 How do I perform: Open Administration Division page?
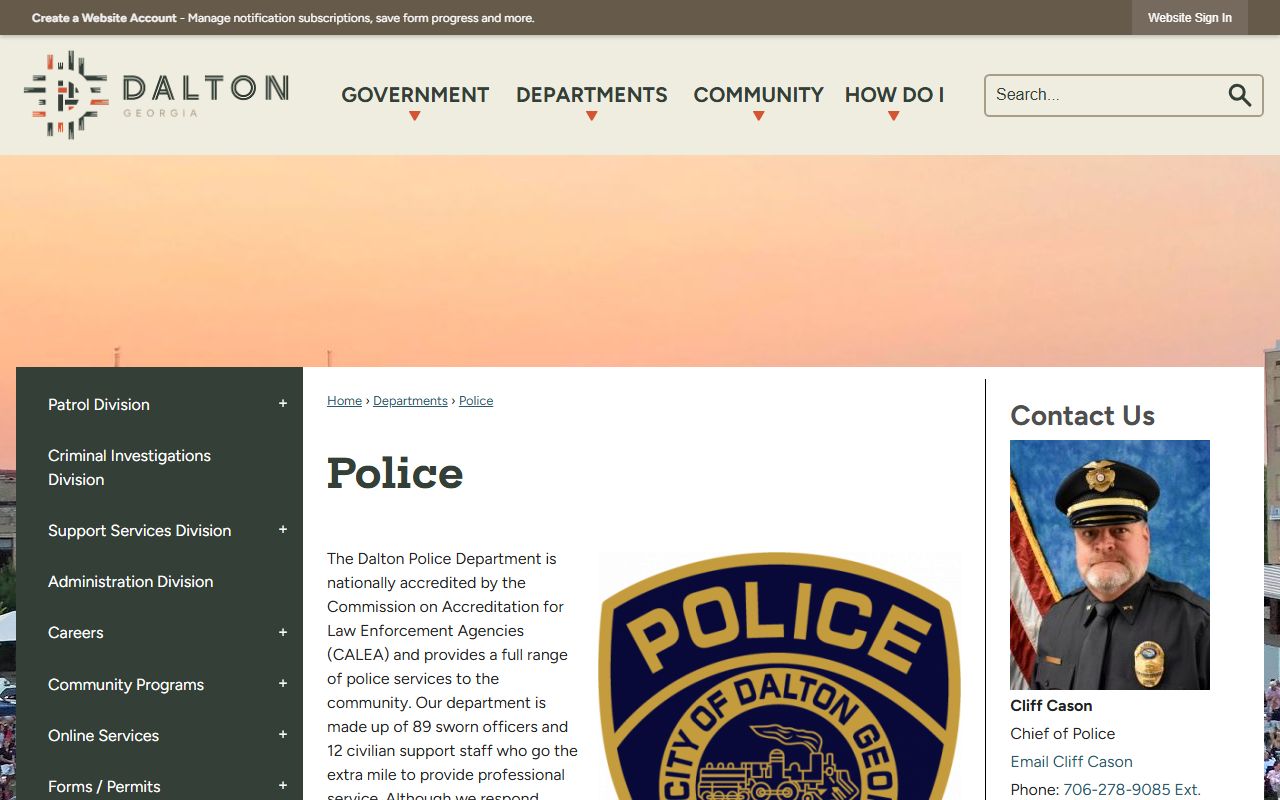point(131,581)
